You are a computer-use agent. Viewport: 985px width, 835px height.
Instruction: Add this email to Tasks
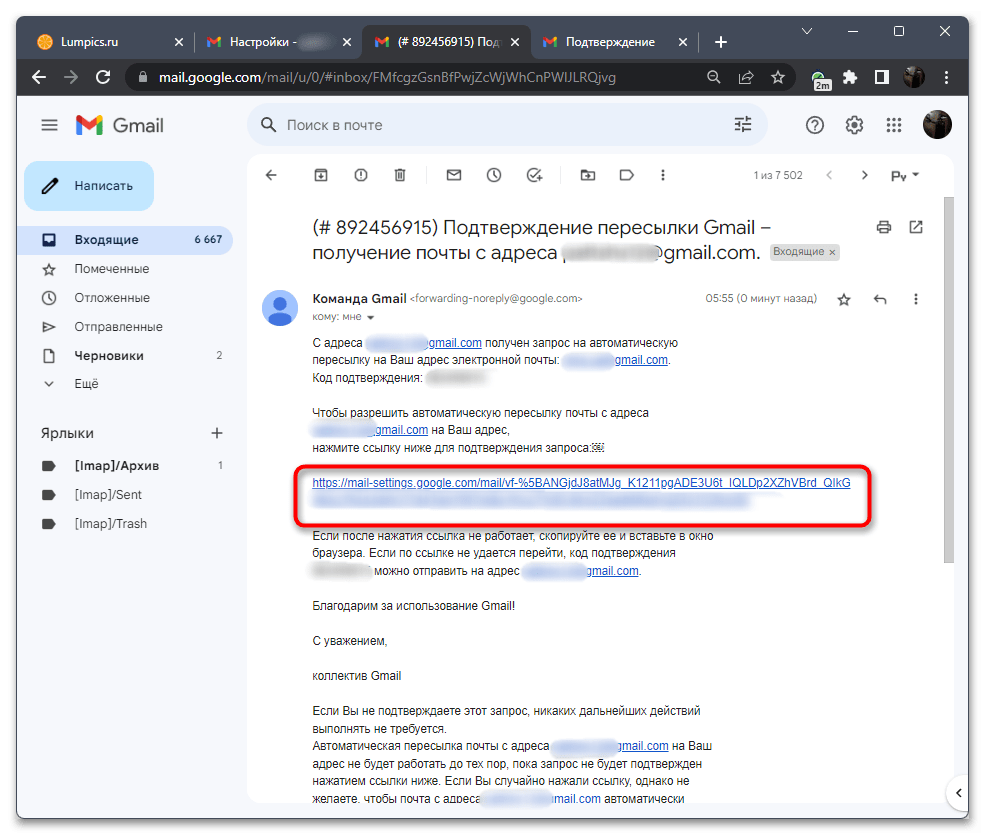(x=534, y=175)
